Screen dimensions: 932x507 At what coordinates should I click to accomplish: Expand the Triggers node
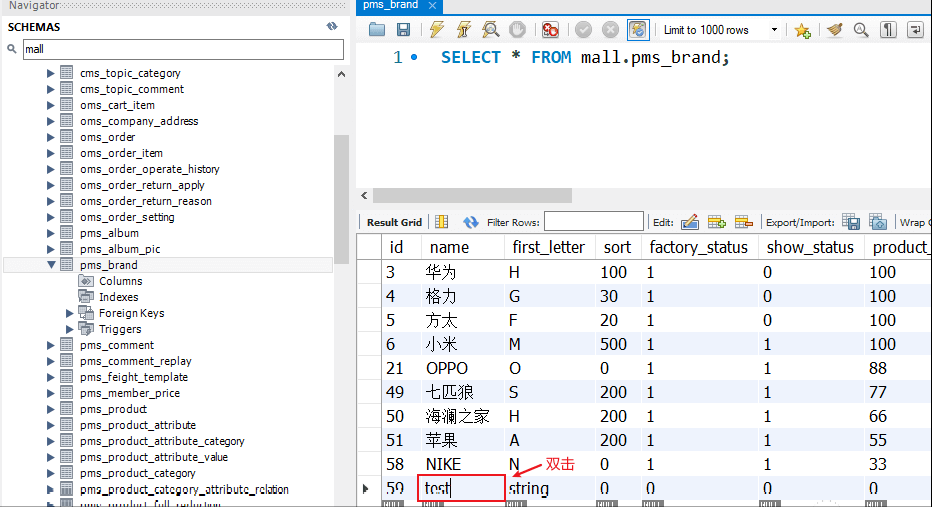(70, 329)
